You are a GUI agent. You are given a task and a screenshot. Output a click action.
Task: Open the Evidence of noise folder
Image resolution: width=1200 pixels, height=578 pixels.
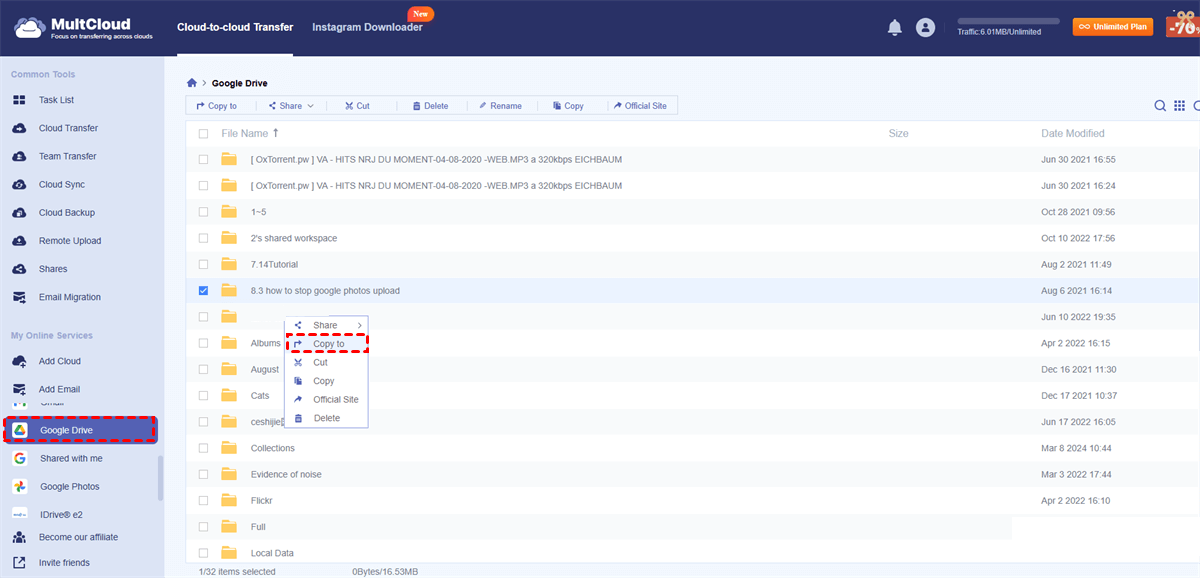point(286,474)
